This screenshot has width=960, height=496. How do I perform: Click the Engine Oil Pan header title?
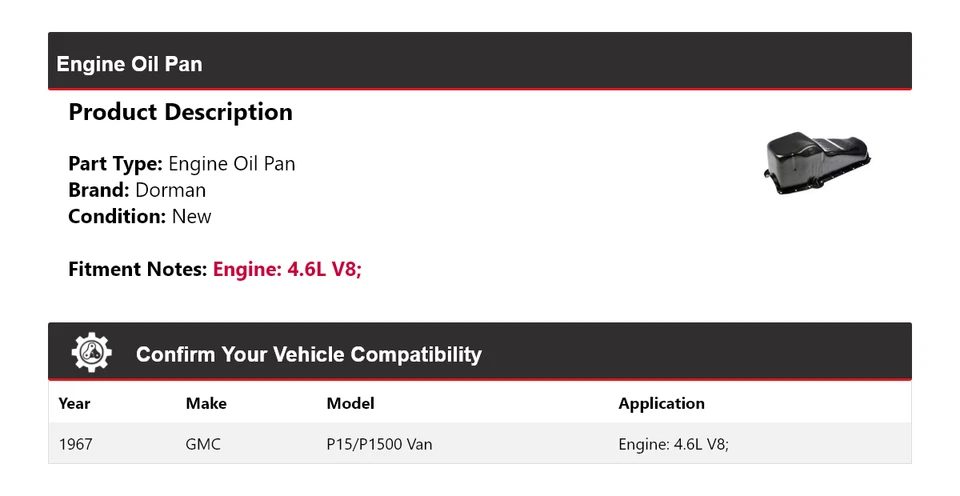point(129,64)
